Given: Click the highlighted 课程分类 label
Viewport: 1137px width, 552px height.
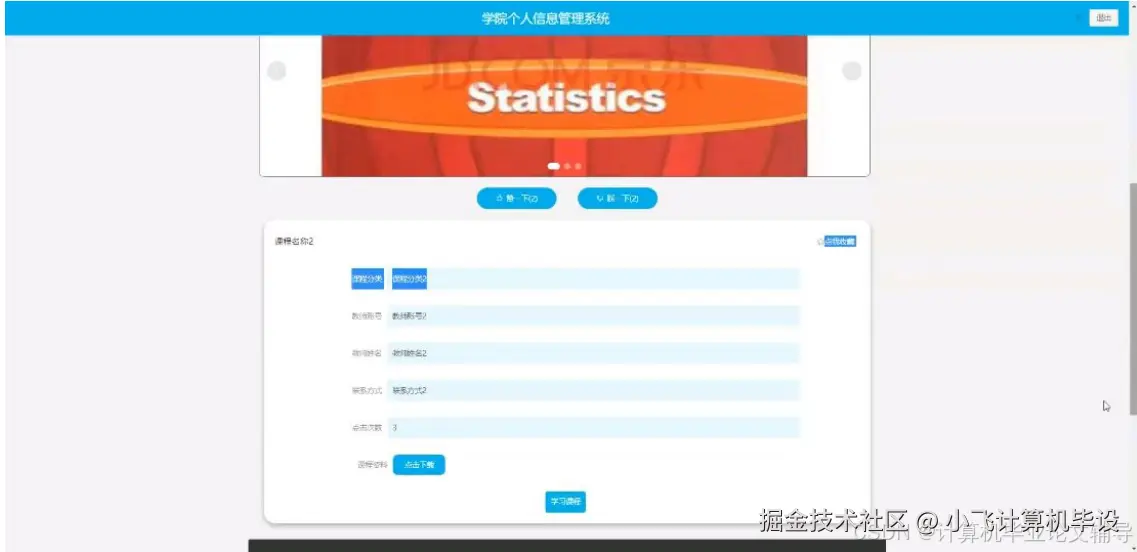Looking at the screenshot, I should (368, 279).
